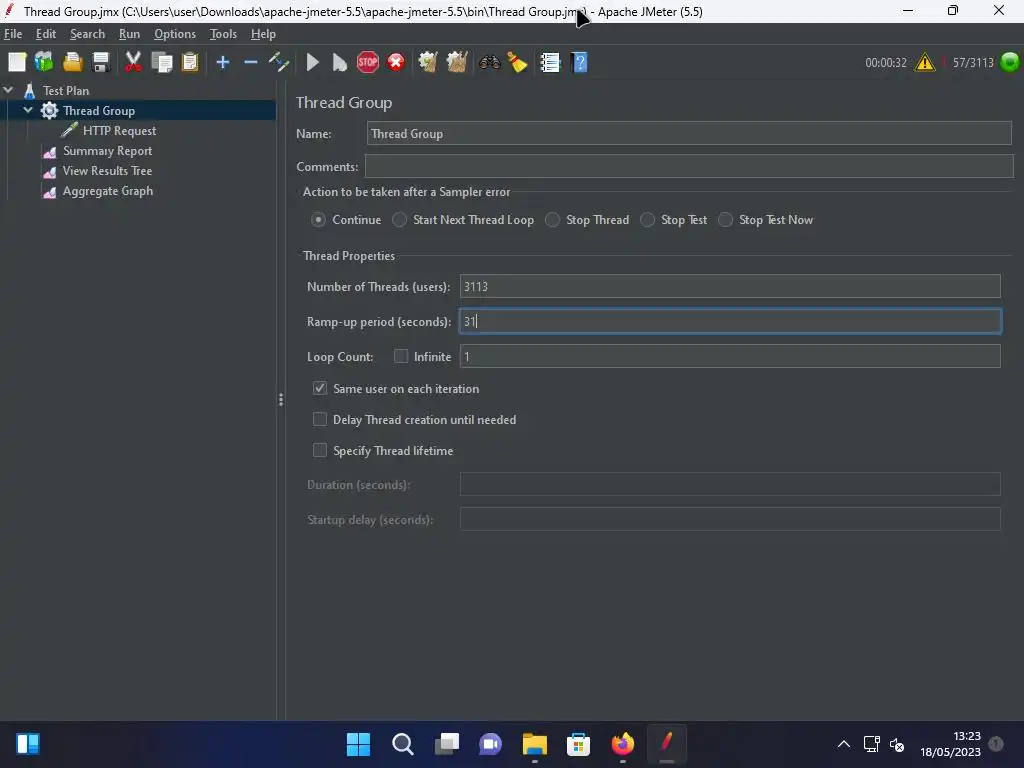Viewport: 1024px width, 768px height.
Task: Clear results with single broom icon
Action: pyautogui.click(x=428, y=62)
